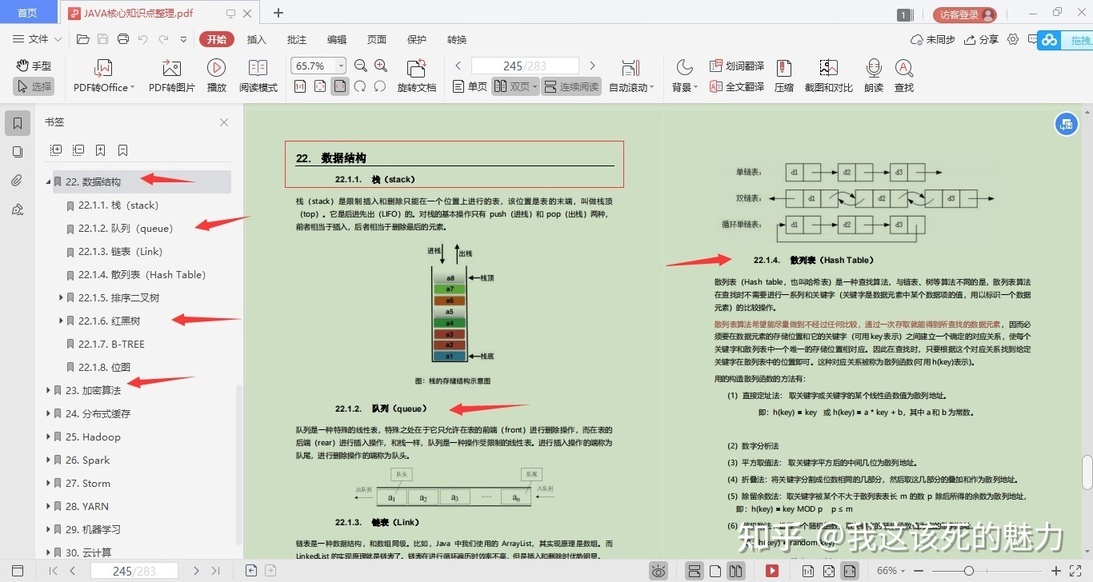This screenshot has height=582, width=1093.
Task: Expand all bookmarks icon in 书签 panel
Action: pos(56,150)
